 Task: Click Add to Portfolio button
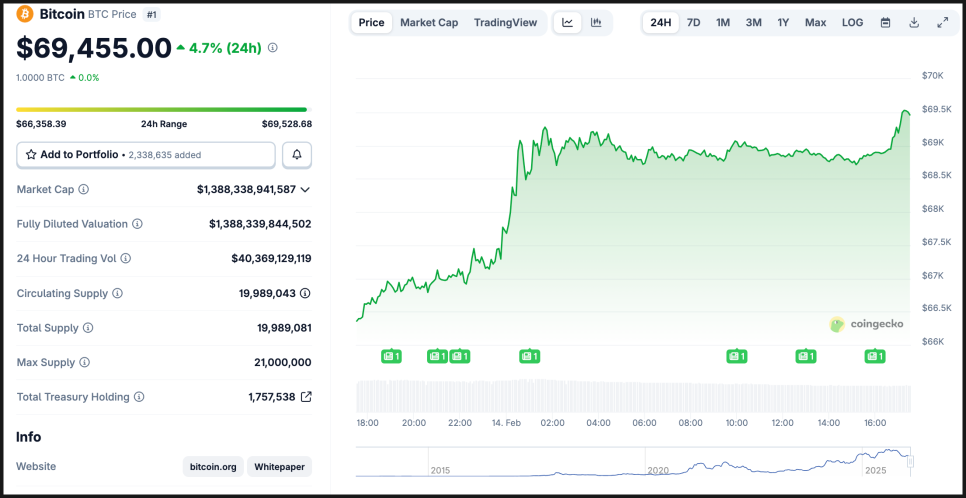tap(146, 155)
